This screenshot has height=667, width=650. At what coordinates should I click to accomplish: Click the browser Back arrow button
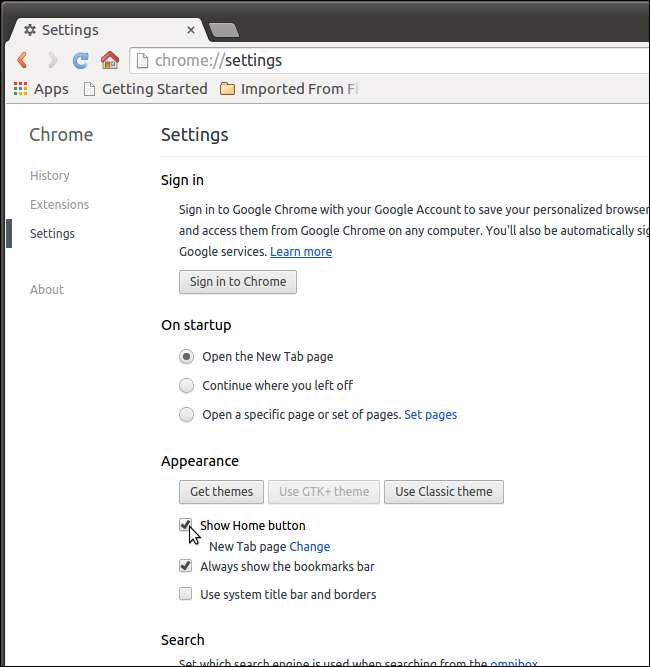tap(22, 61)
